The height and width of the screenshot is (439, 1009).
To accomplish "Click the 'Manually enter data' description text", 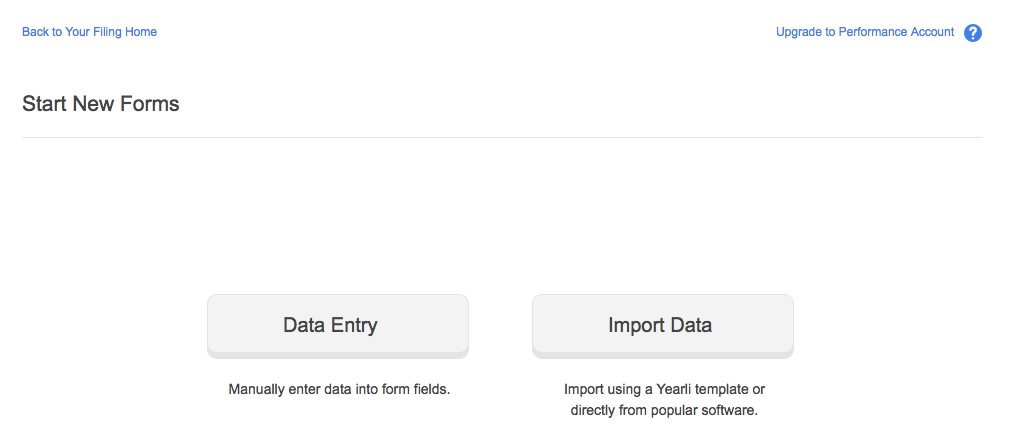I will (339, 389).
